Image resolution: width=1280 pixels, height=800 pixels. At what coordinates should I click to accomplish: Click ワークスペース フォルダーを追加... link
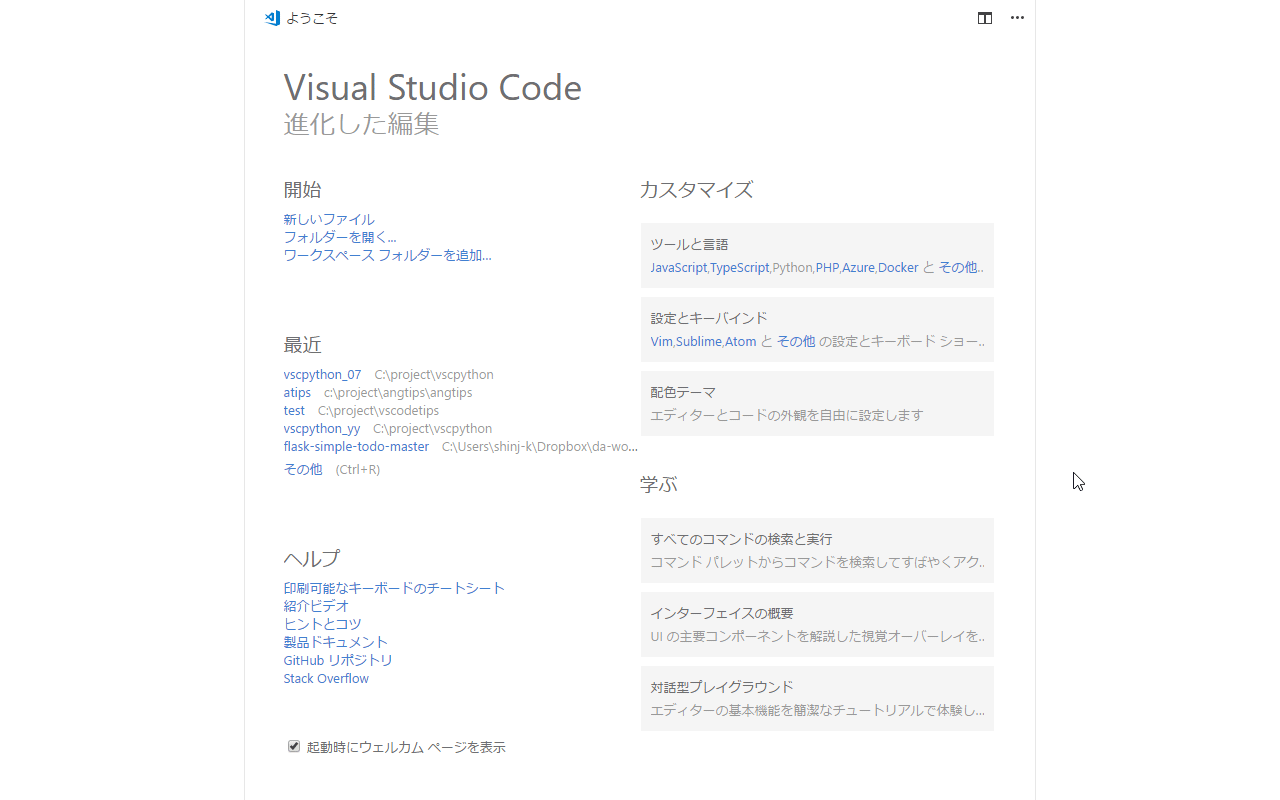387,255
